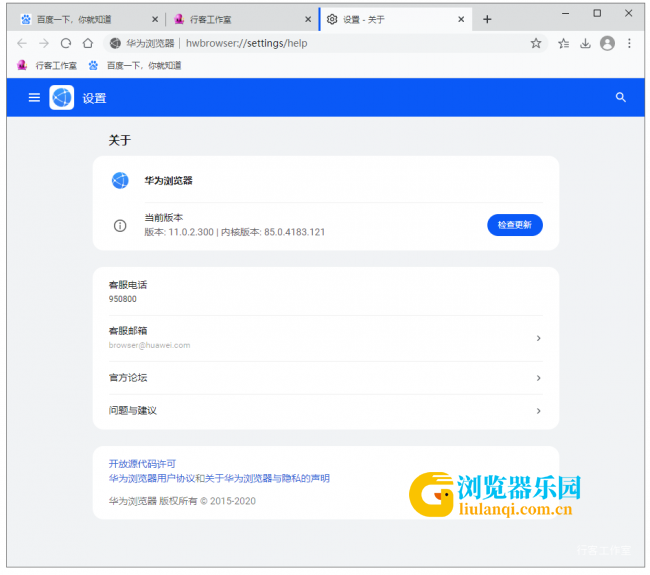
Task: Open the user account avatar
Action: [x=607, y=44]
